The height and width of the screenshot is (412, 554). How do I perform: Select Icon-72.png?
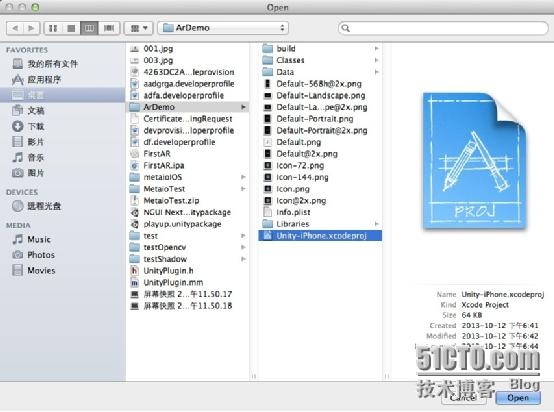point(320,165)
